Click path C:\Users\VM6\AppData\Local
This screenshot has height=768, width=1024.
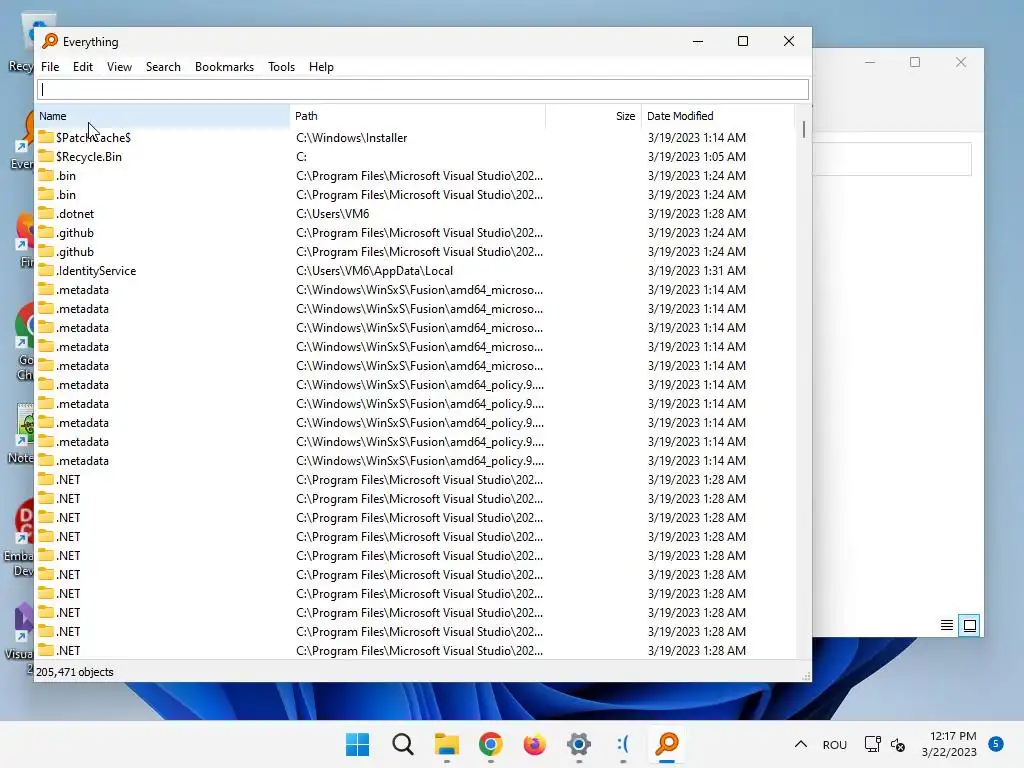pos(374,270)
